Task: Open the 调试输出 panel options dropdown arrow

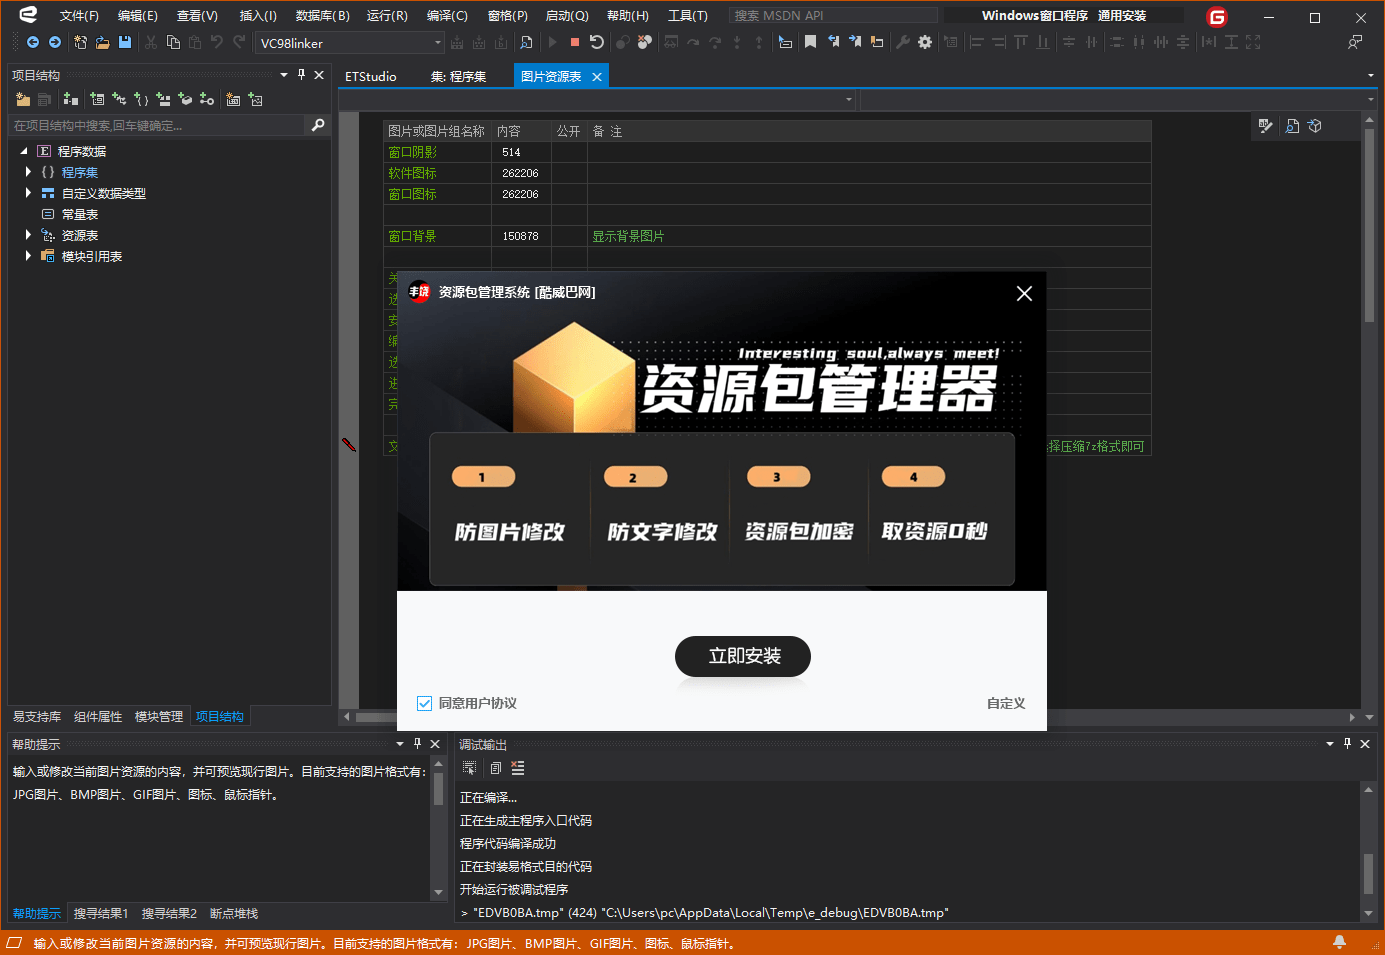Action: (x=1330, y=744)
